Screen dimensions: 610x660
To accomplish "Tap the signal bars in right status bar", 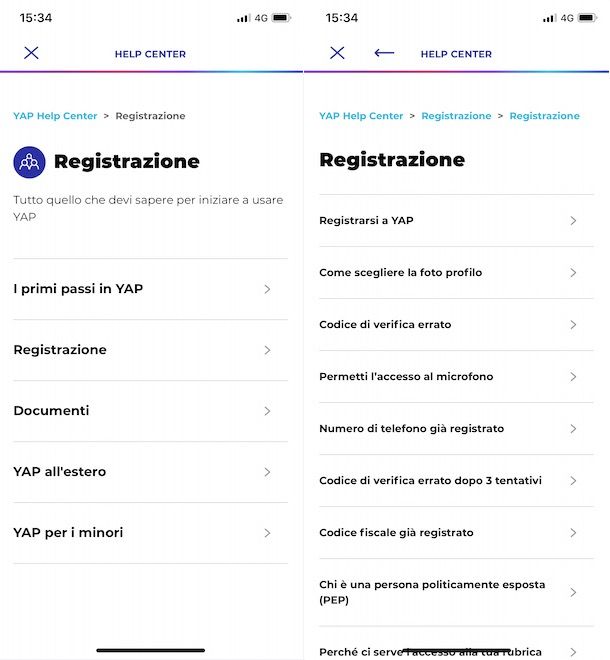I will click(x=548, y=18).
